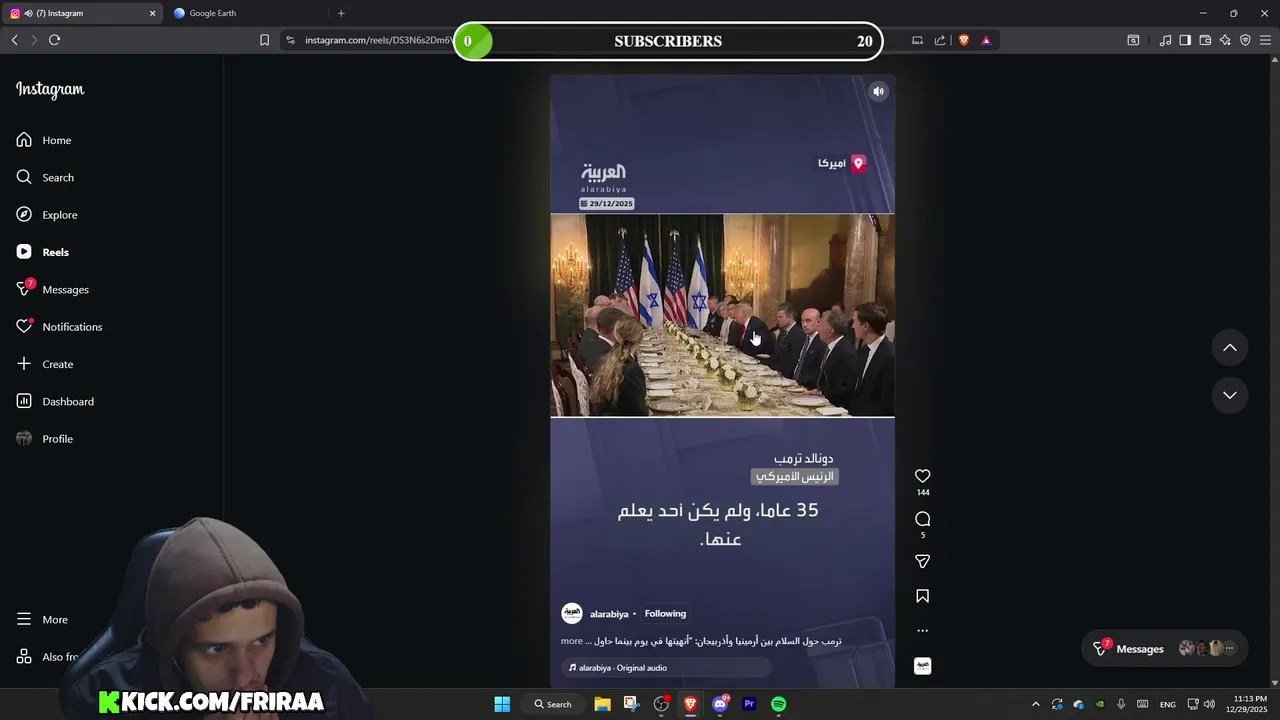Open the Profile page
Viewport: 1280px width, 720px height.
[x=46, y=439]
